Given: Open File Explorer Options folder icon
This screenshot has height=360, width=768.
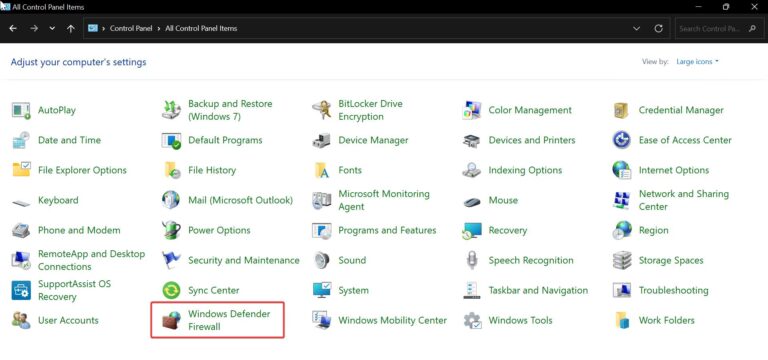Looking at the screenshot, I should 21,170.
